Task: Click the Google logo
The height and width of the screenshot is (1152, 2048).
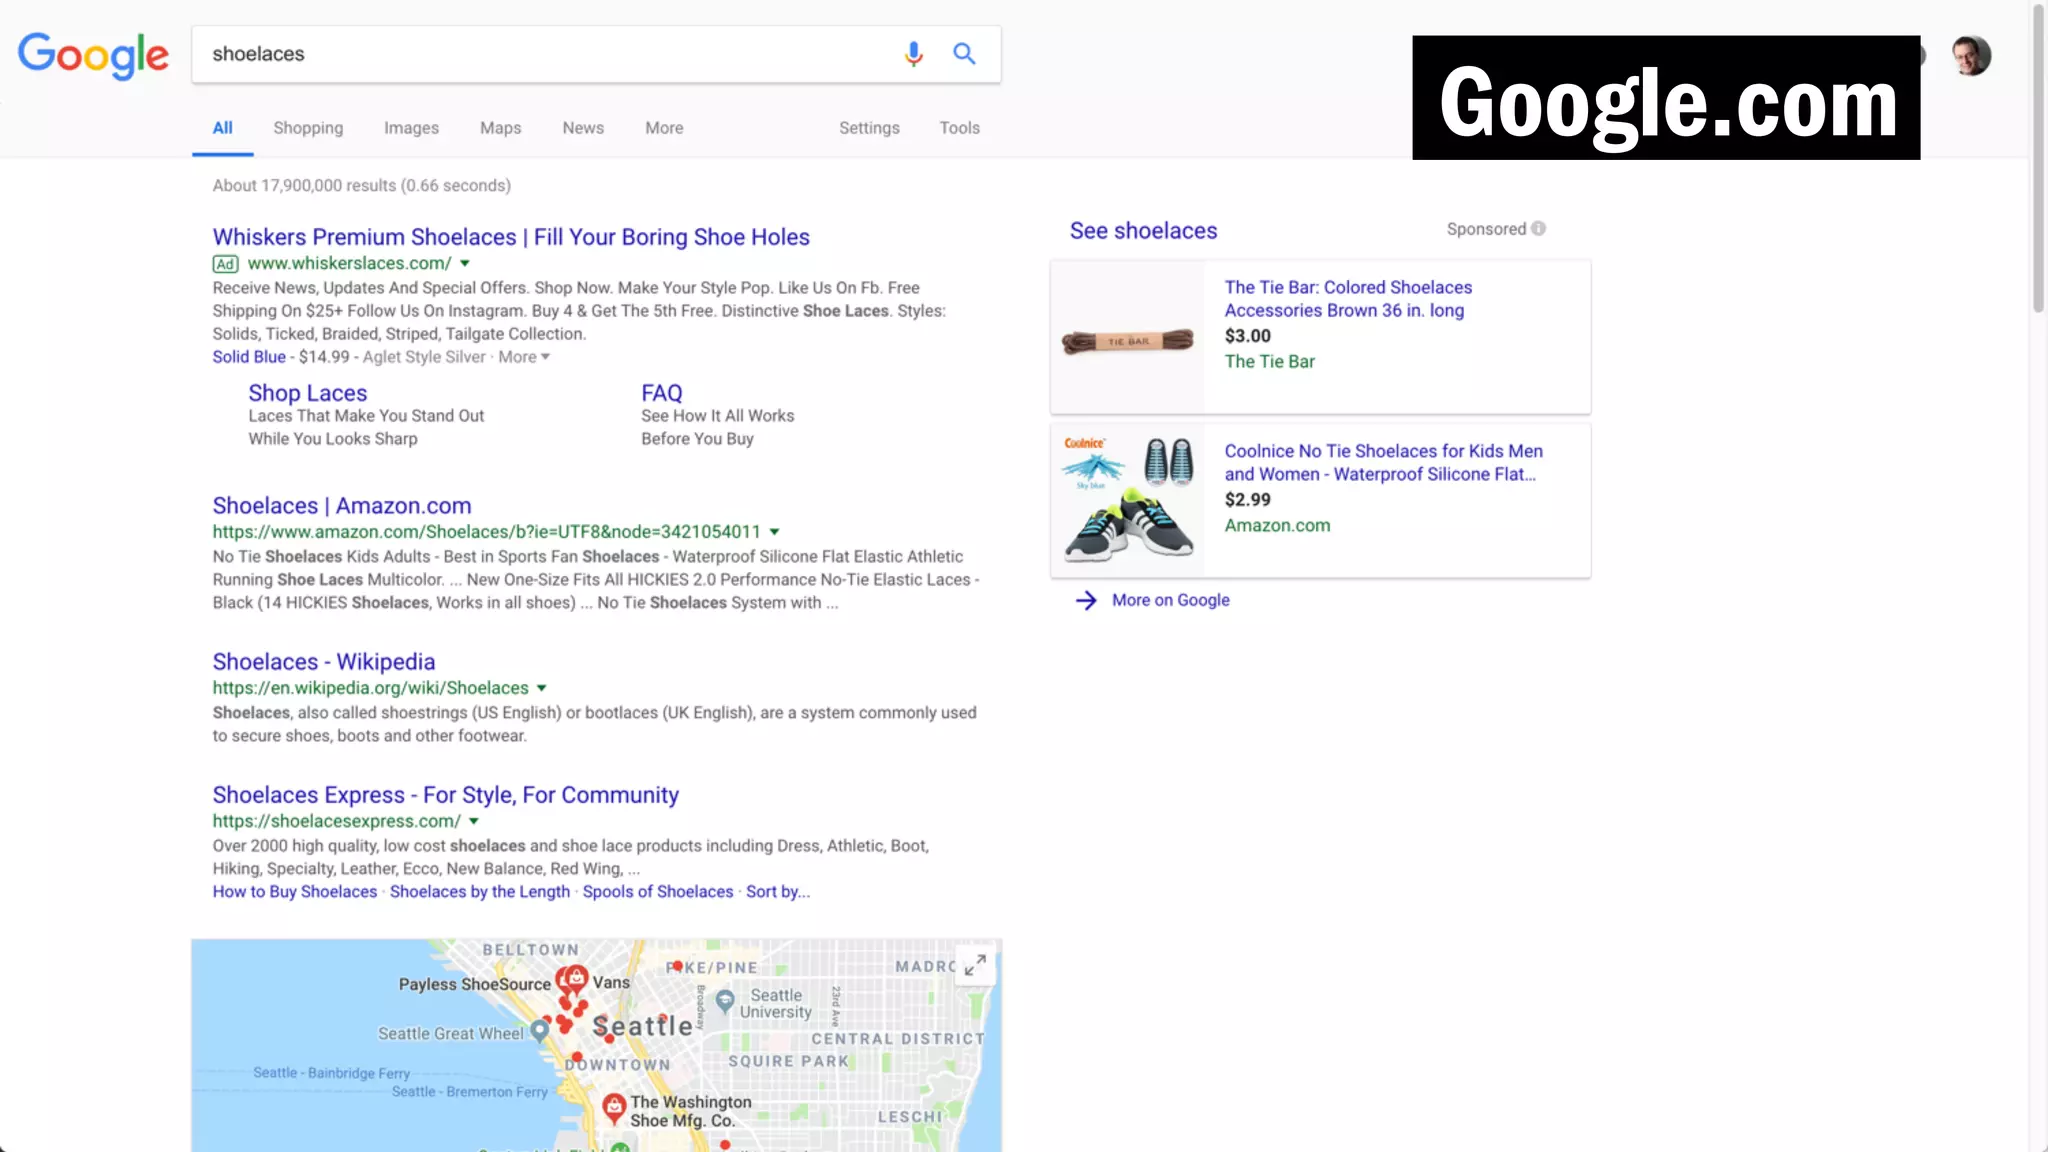Action: pos(93,55)
